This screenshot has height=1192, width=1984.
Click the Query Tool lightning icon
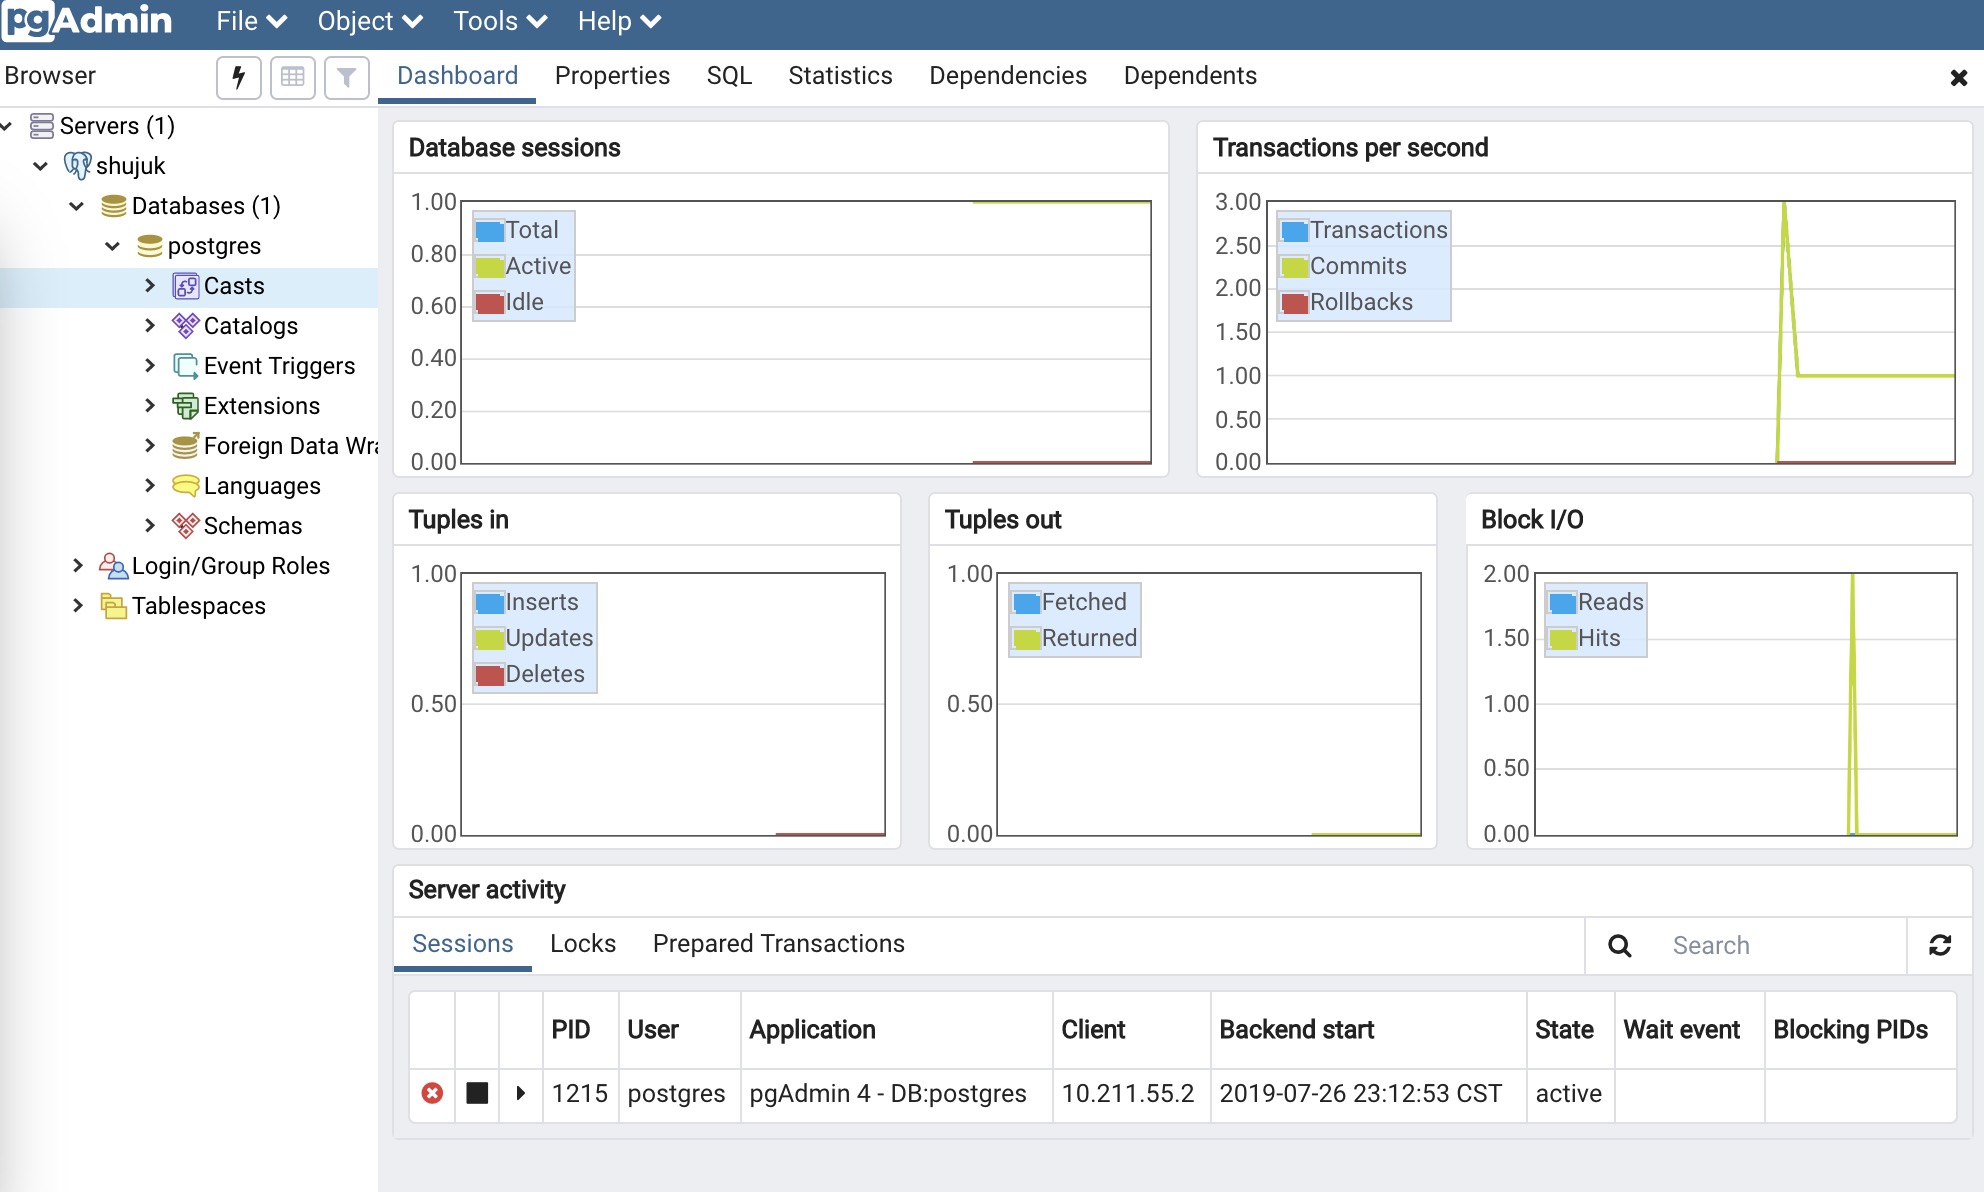click(239, 77)
